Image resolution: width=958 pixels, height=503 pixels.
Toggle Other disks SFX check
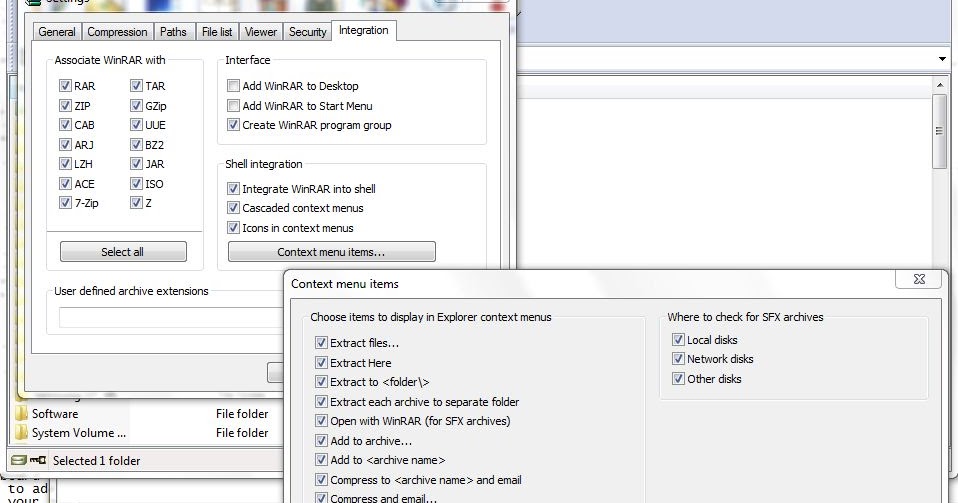678,379
